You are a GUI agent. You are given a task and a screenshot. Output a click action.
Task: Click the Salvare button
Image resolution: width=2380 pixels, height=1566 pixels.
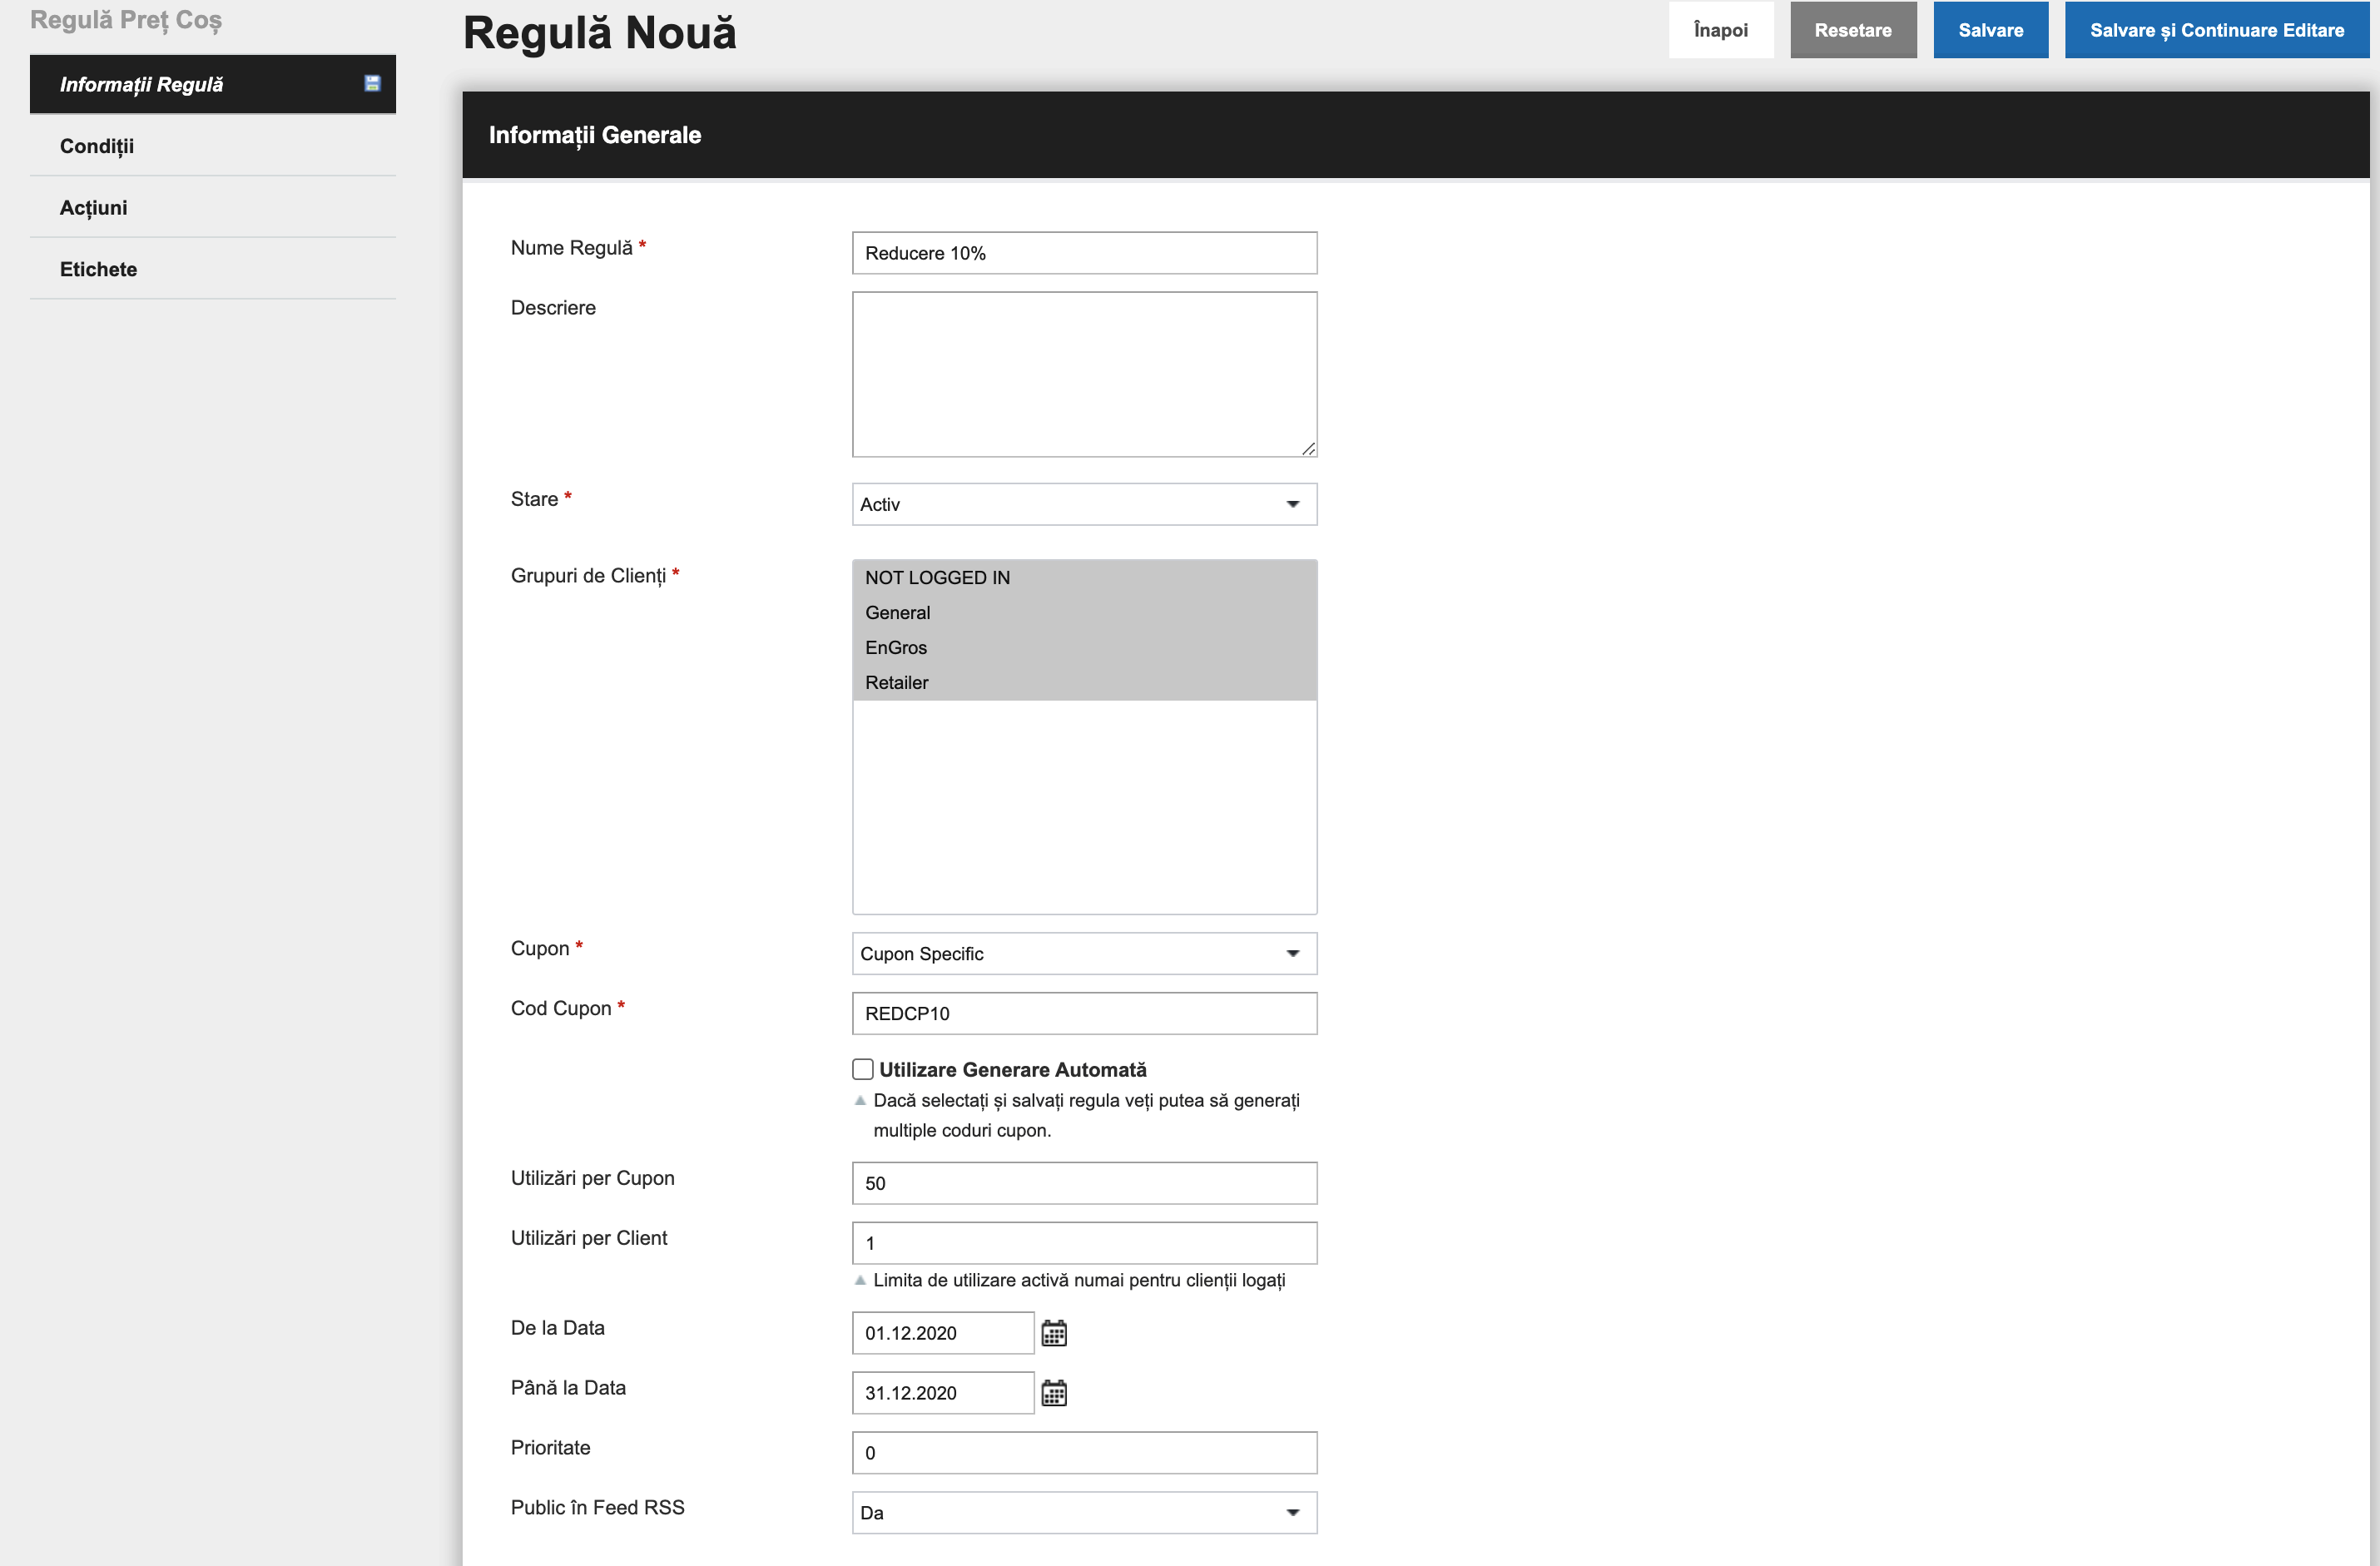tap(1990, 30)
